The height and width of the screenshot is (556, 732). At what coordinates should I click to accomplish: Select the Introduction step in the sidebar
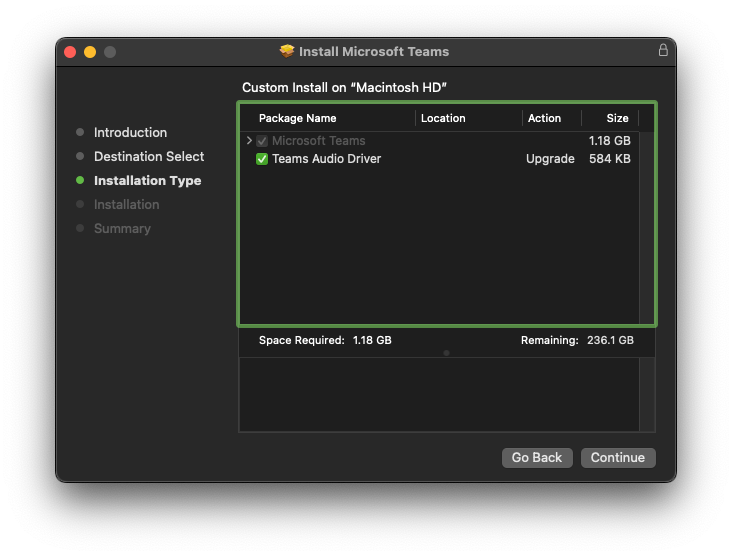click(130, 133)
